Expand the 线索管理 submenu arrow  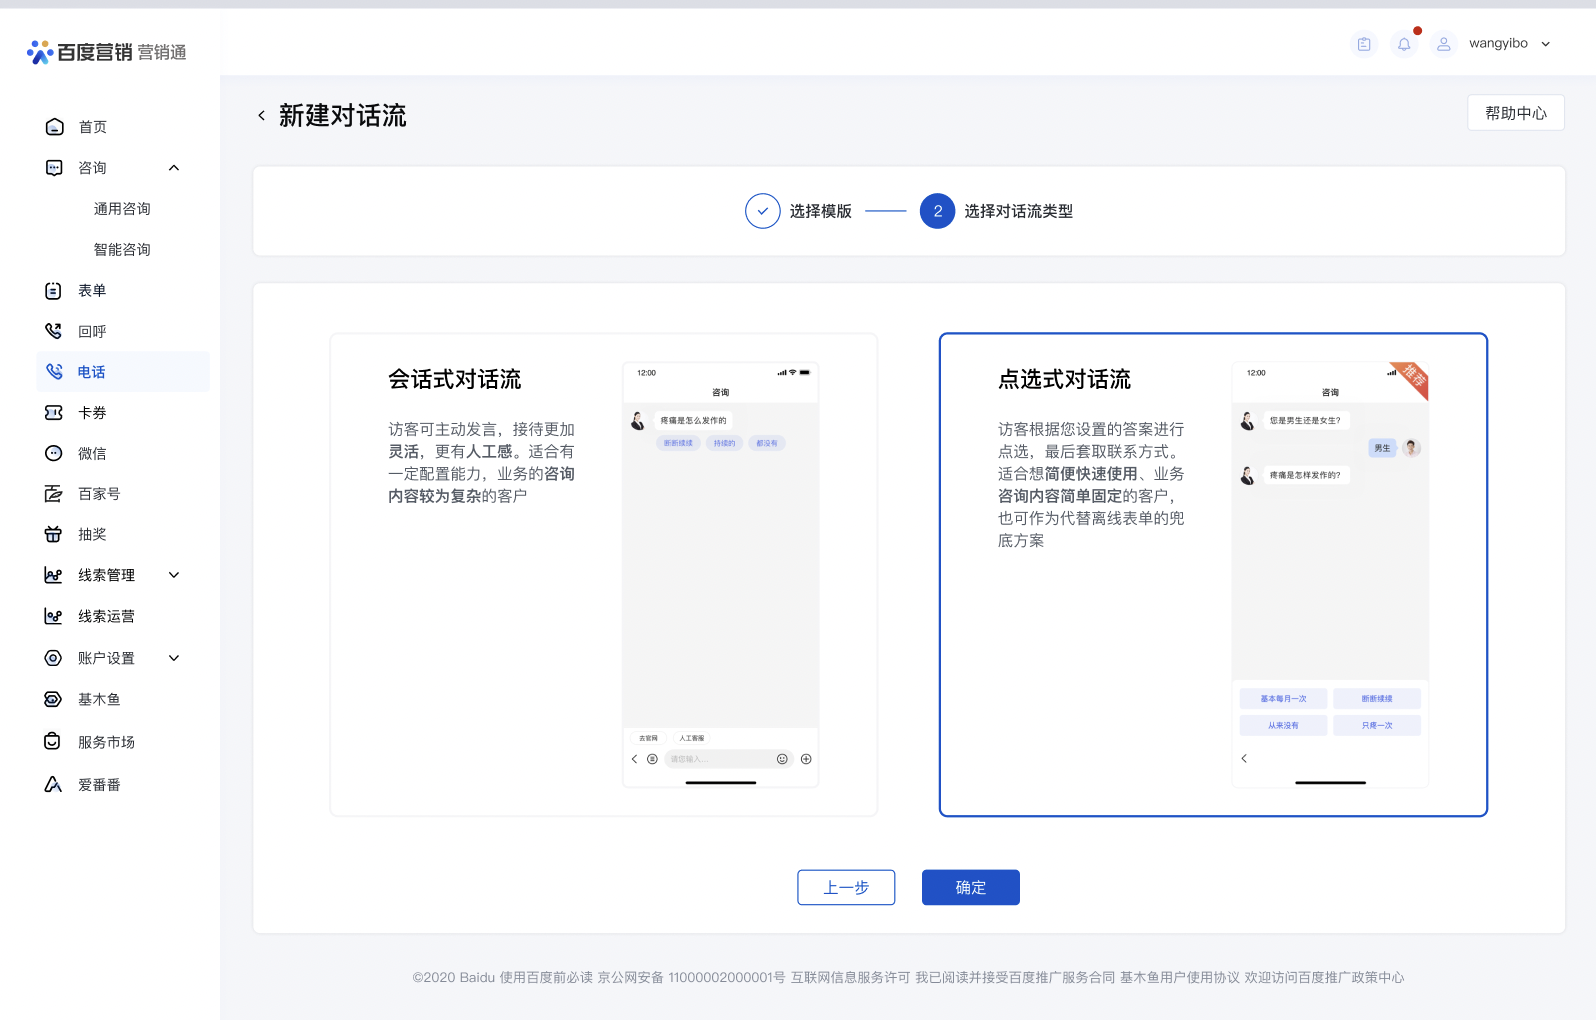coord(174,575)
